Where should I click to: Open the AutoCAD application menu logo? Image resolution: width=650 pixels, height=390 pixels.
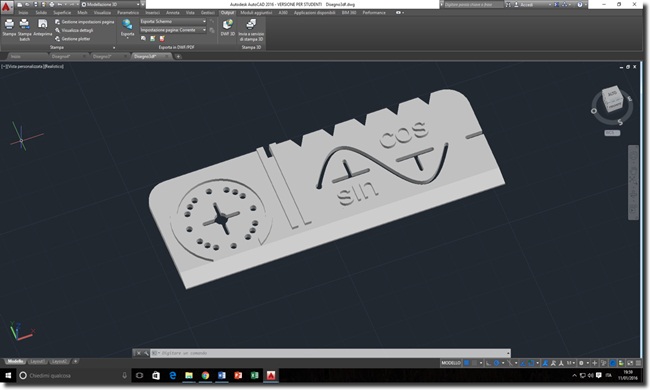pos(6,7)
